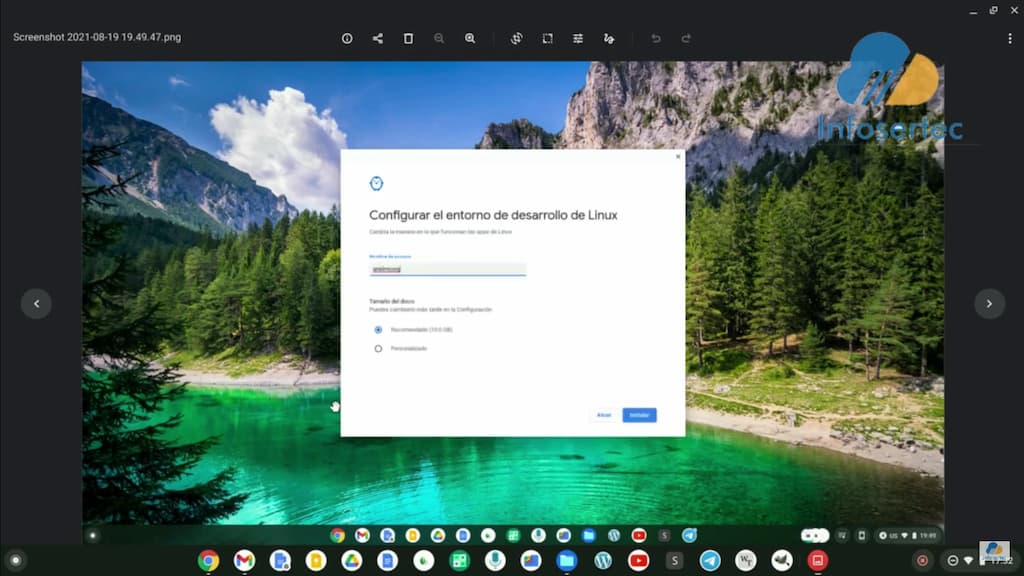1024x576 pixels.
Task: Click the Atrás button in the dialog
Action: [x=604, y=415]
